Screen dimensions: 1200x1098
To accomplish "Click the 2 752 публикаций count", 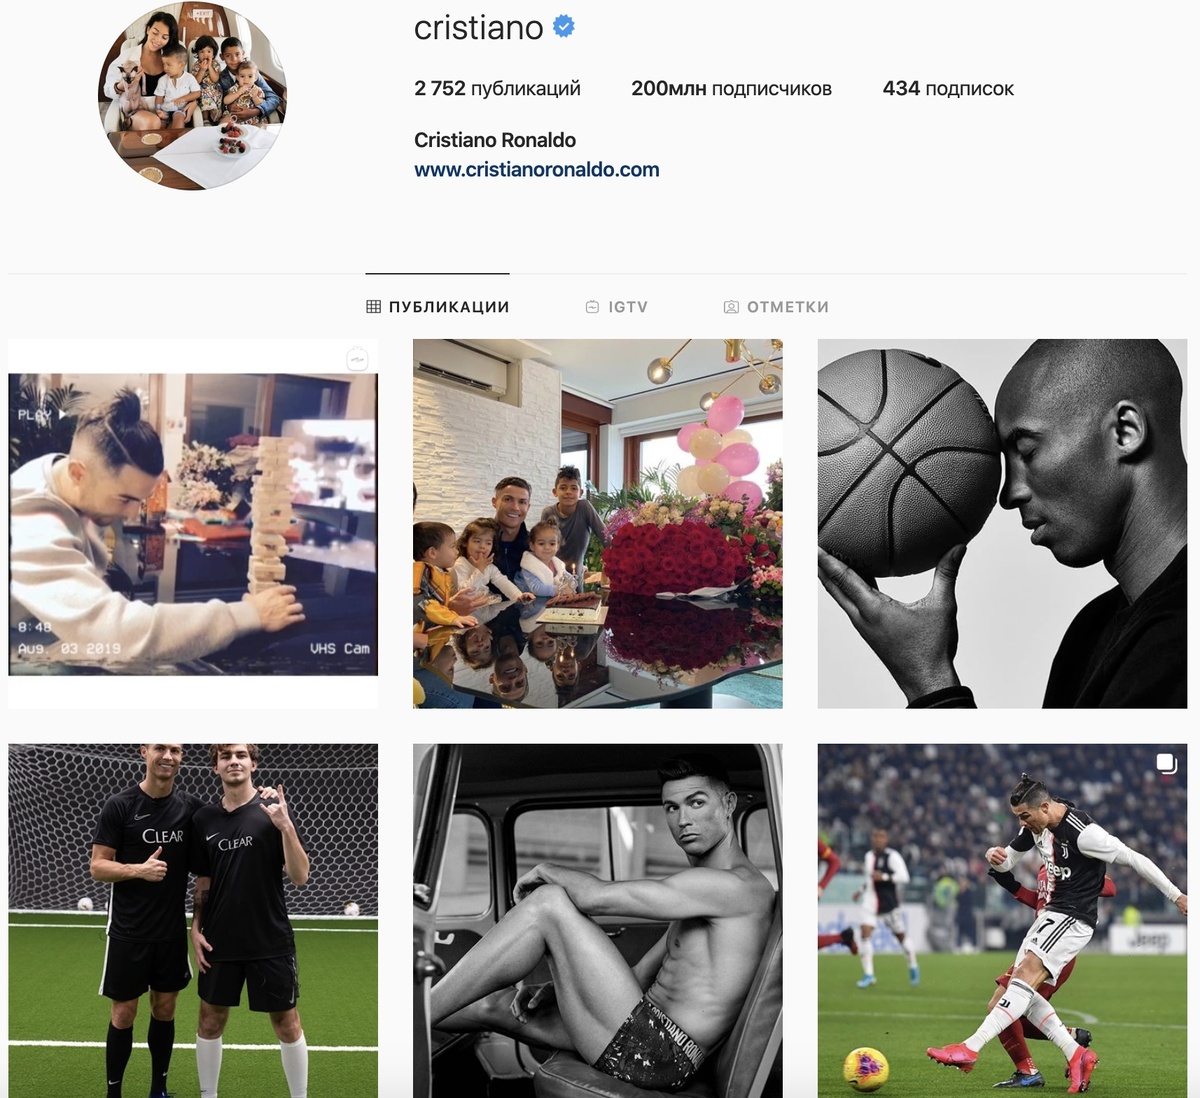I will 497,88.
